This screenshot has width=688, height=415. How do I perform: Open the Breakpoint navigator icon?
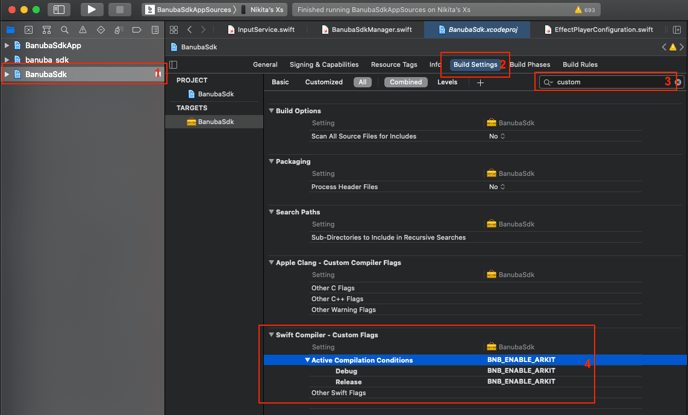(137, 30)
